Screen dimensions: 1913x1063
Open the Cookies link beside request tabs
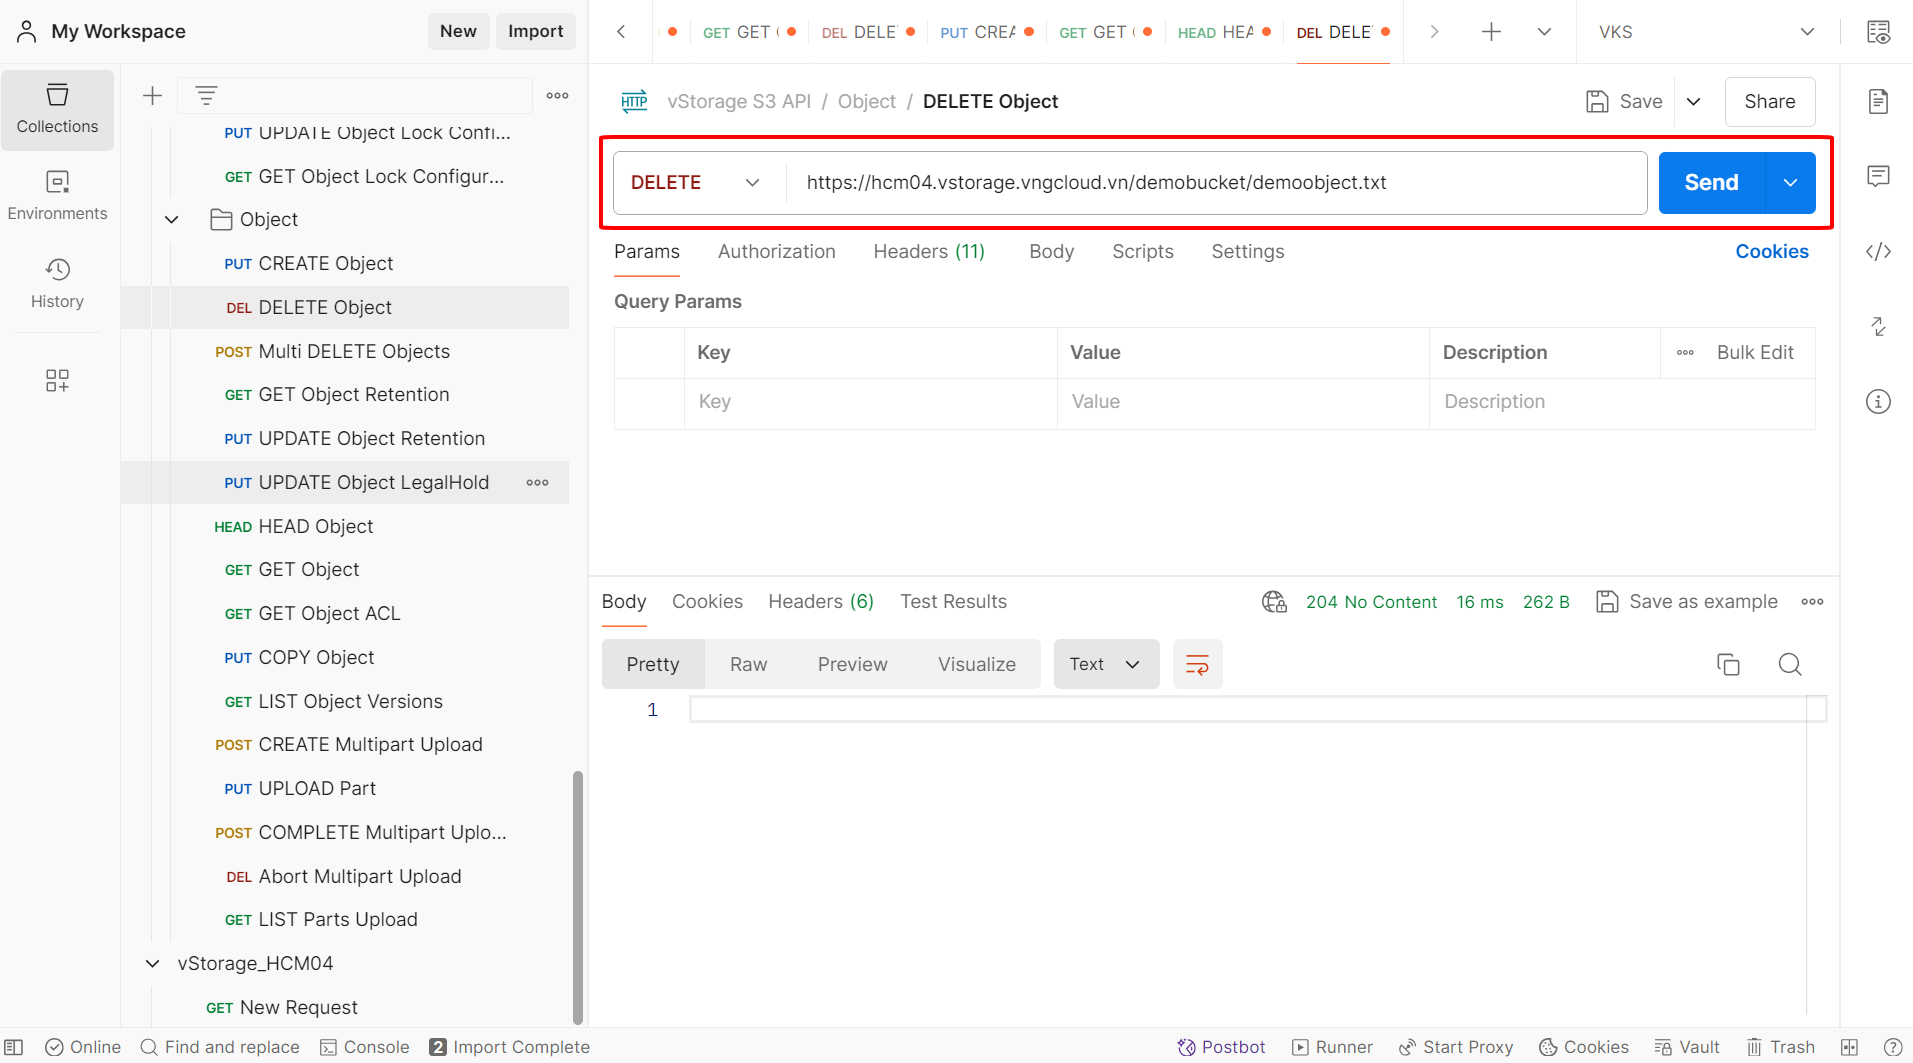pos(1771,252)
